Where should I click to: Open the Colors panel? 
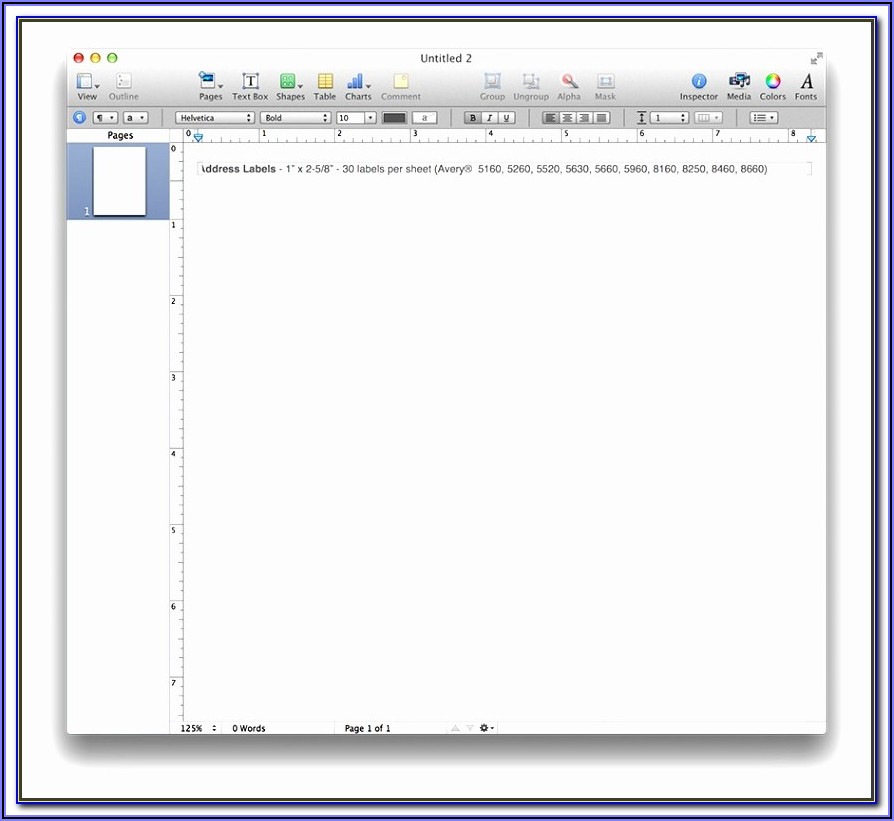(x=773, y=87)
